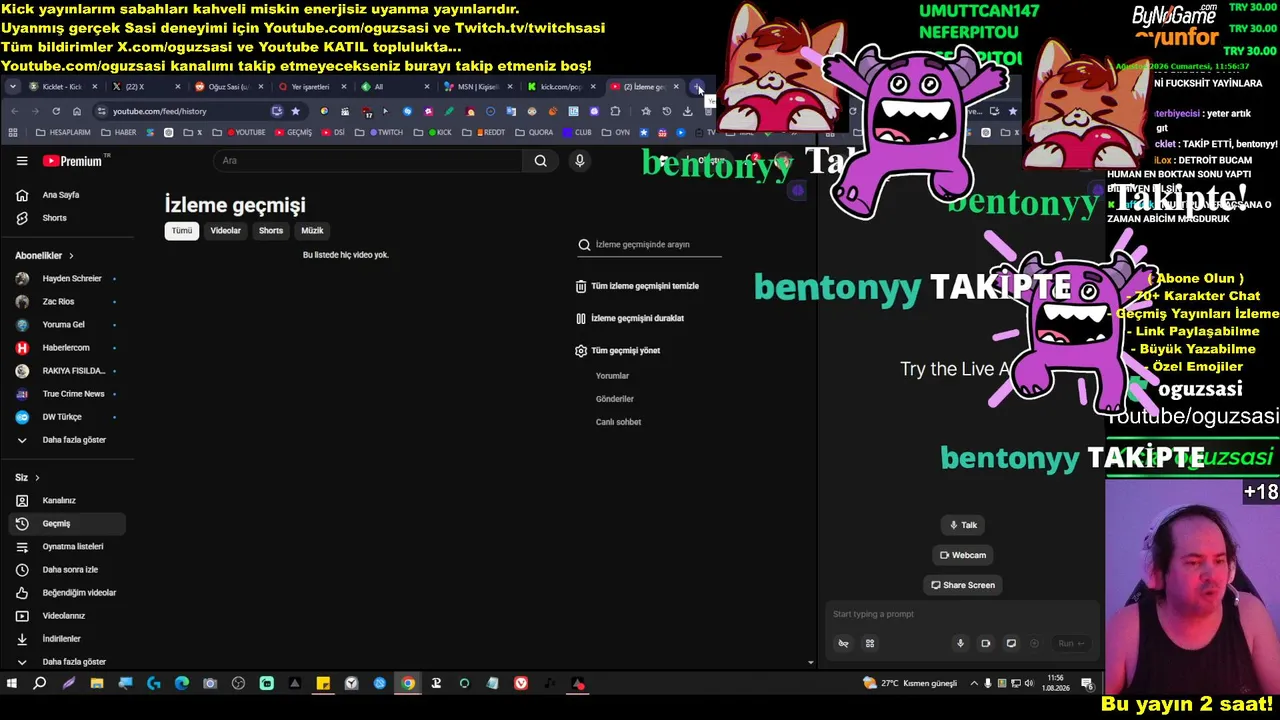
Task: Open the True Crime News channel
Action: click(68, 394)
